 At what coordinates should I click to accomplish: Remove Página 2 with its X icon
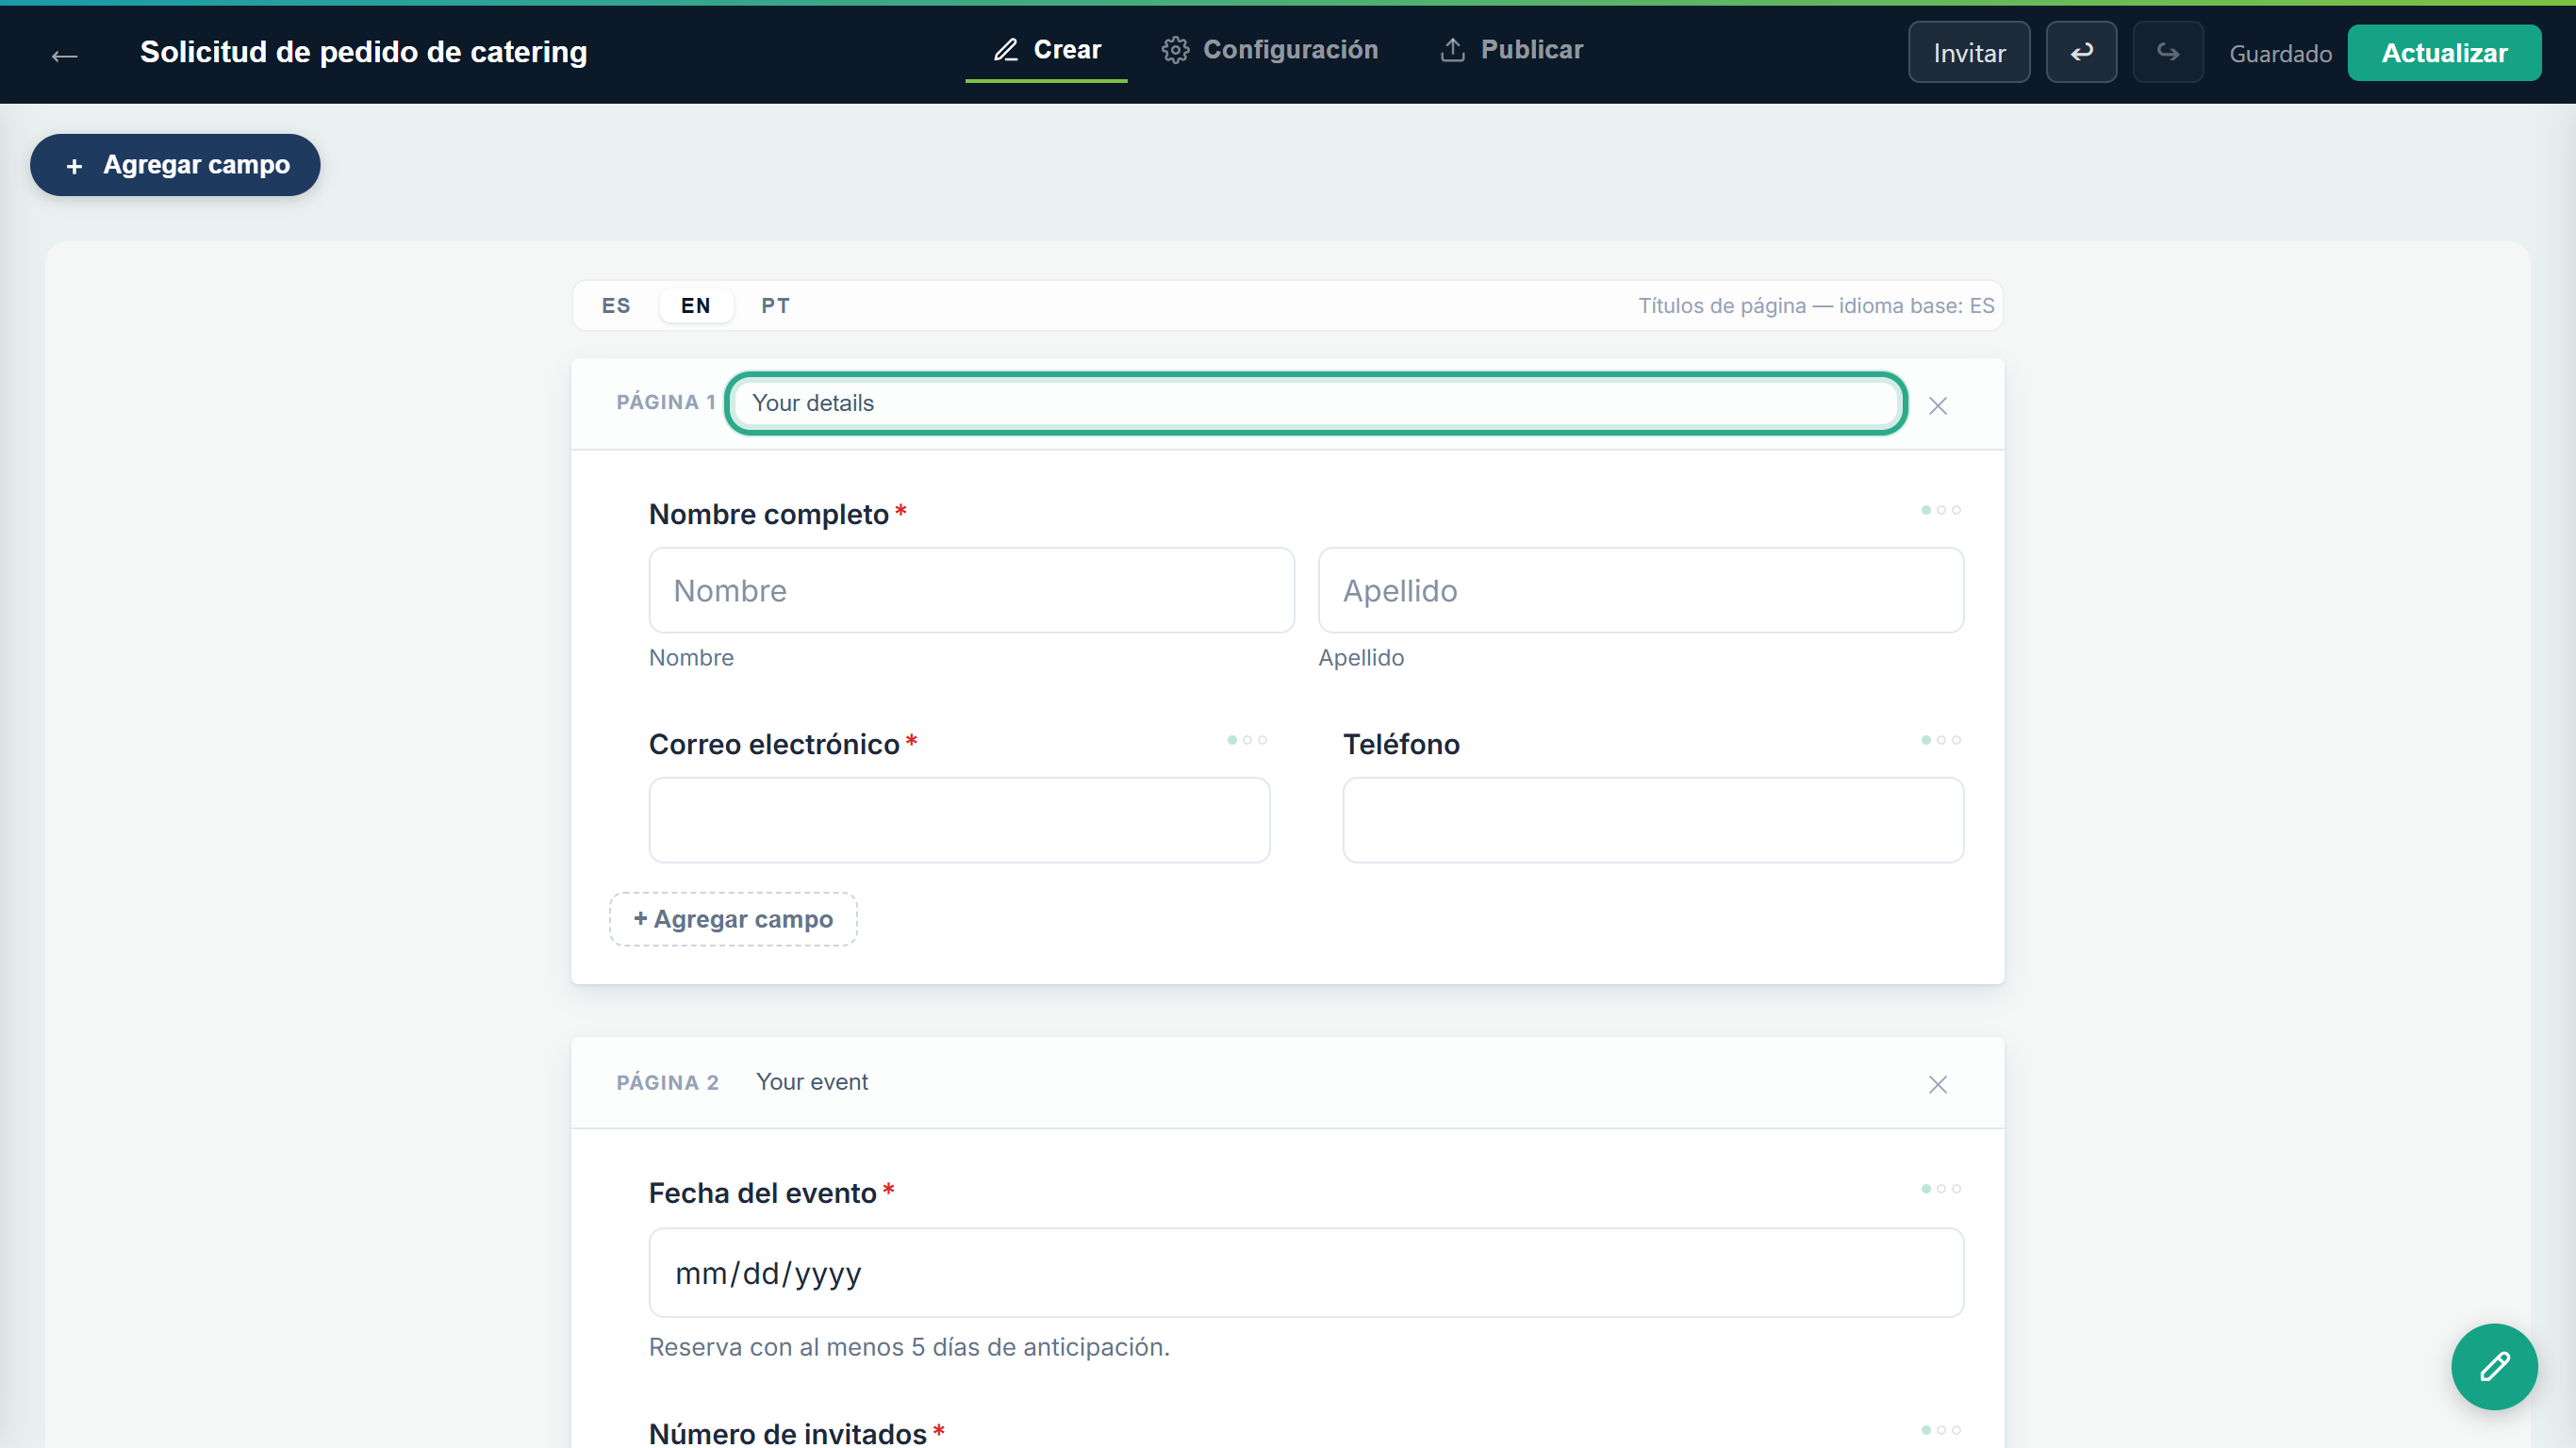pyautogui.click(x=1938, y=1084)
